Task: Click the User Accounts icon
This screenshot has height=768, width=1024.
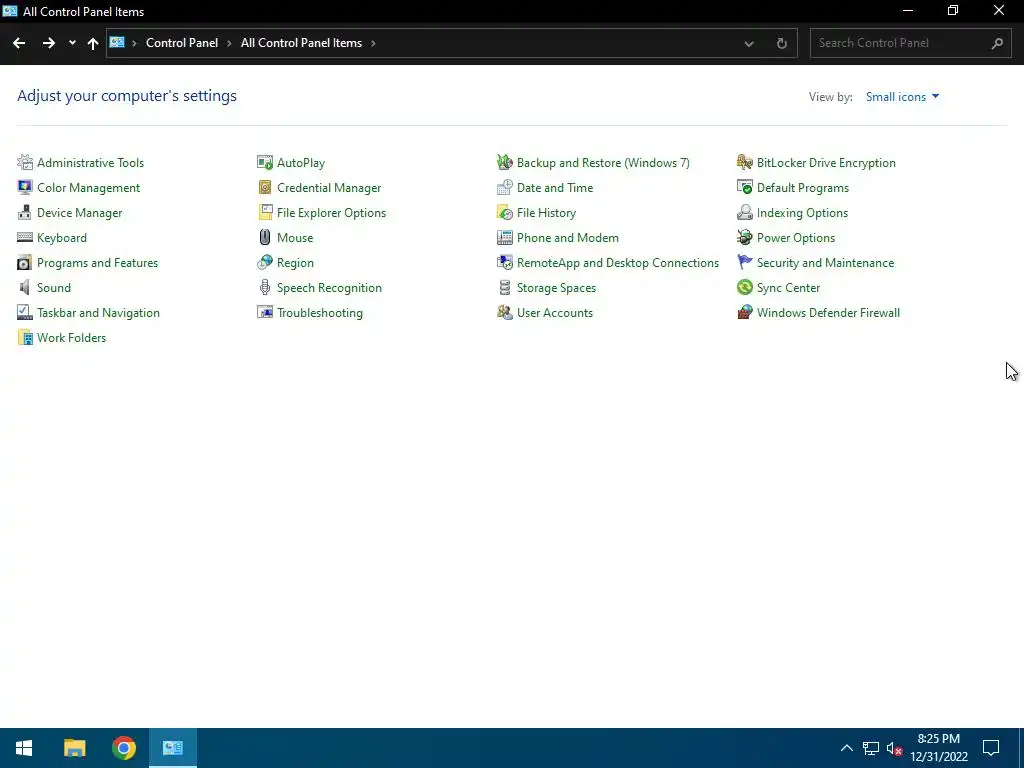Action: tap(505, 312)
